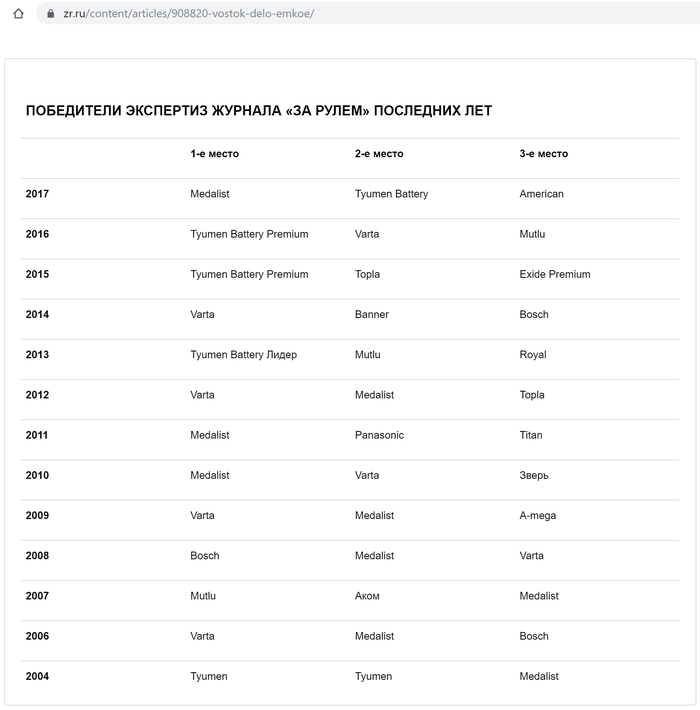The height and width of the screenshot is (710, 700).
Task: Select the 2017 year row label
Action: pyautogui.click(x=37, y=194)
